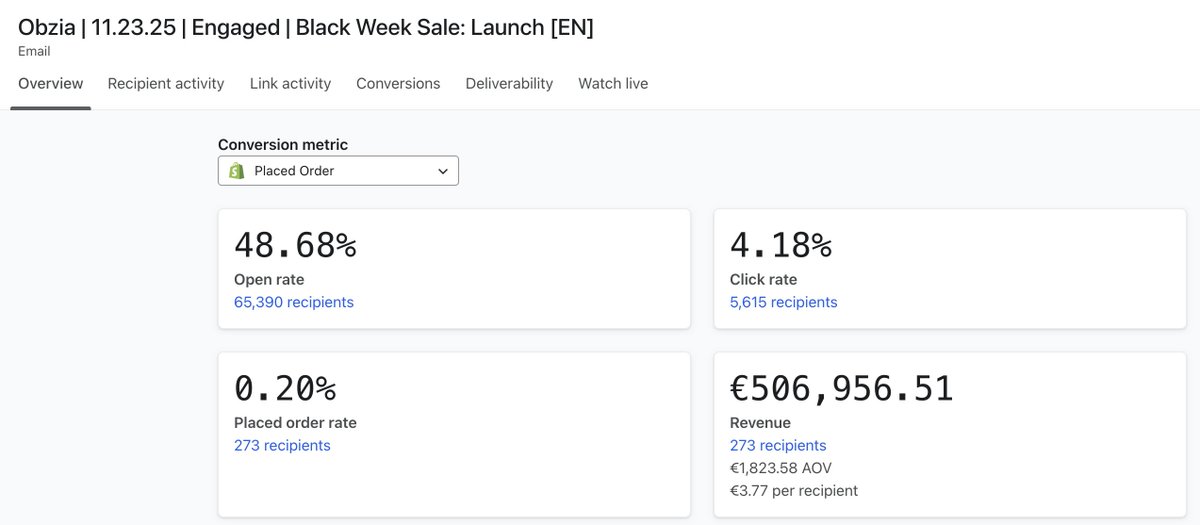This screenshot has height=525, width=1200.
Task: Click 273 recipients under Placed order rate
Action: 282,446
